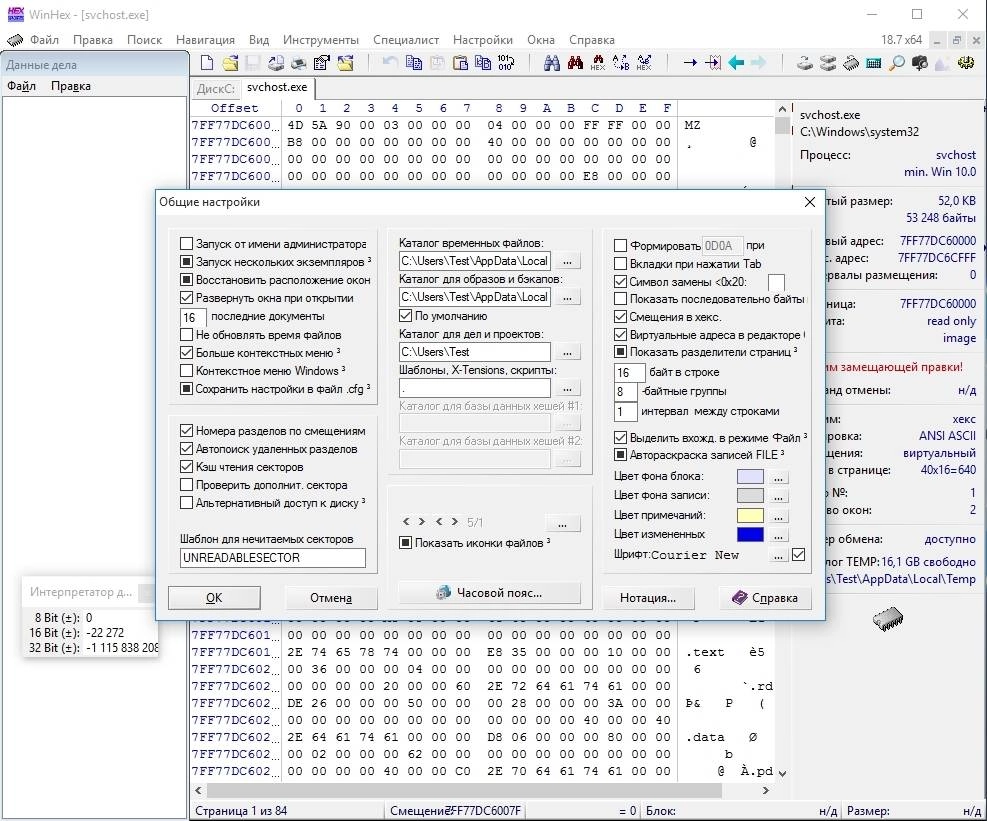Enable 'Запуск от имени администратора' checkbox
The height and width of the screenshot is (821, 987).
click(x=186, y=244)
